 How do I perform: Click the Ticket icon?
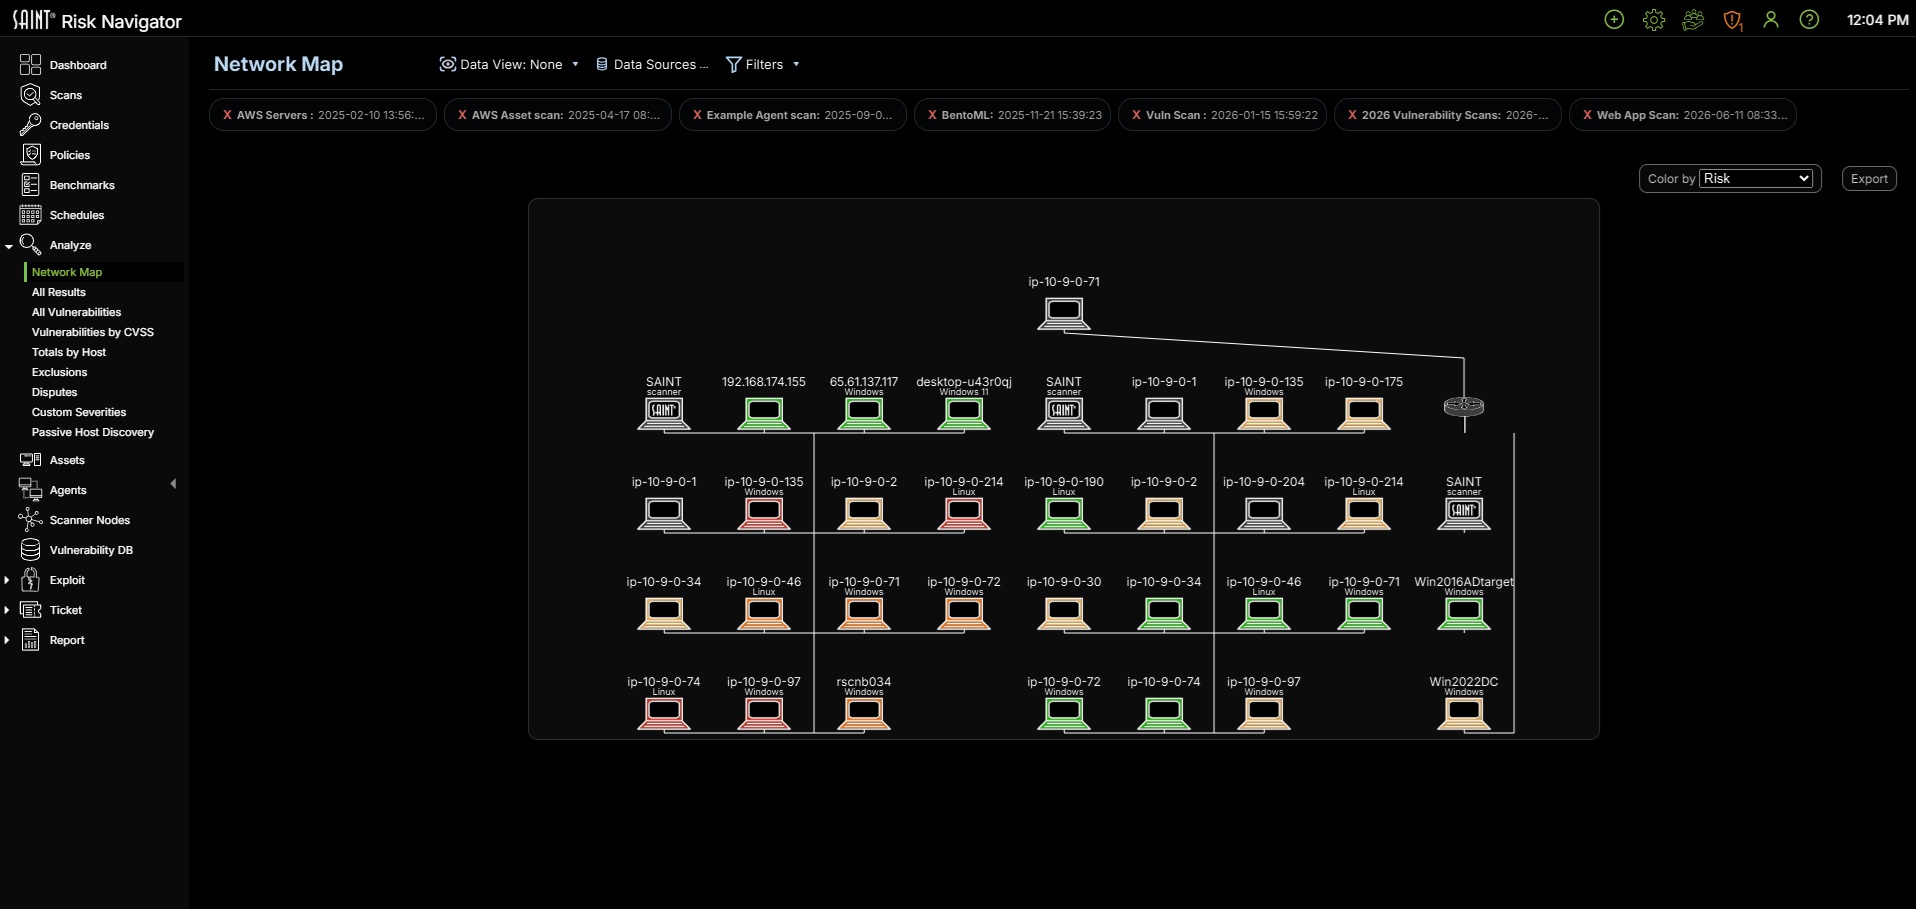coord(31,610)
